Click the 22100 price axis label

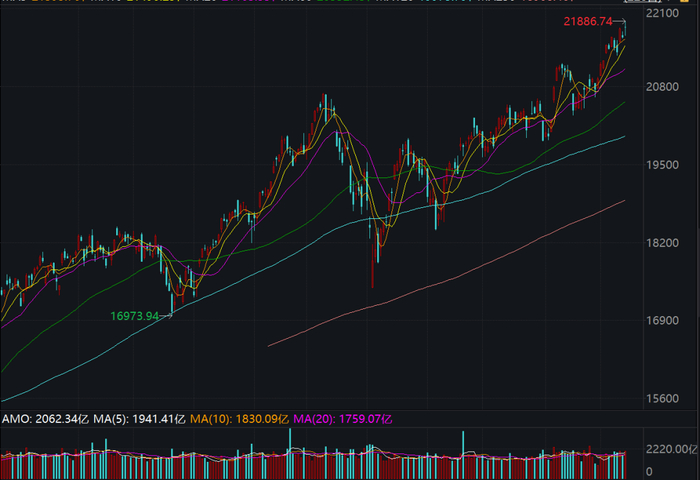pyautogui.click(x=662, y=13)
